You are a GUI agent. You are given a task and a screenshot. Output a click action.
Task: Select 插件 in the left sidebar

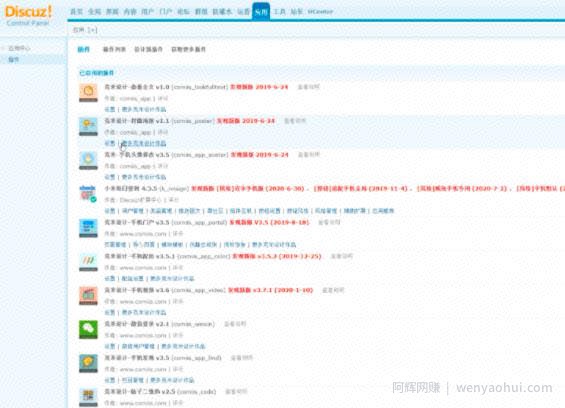point(14,59)
